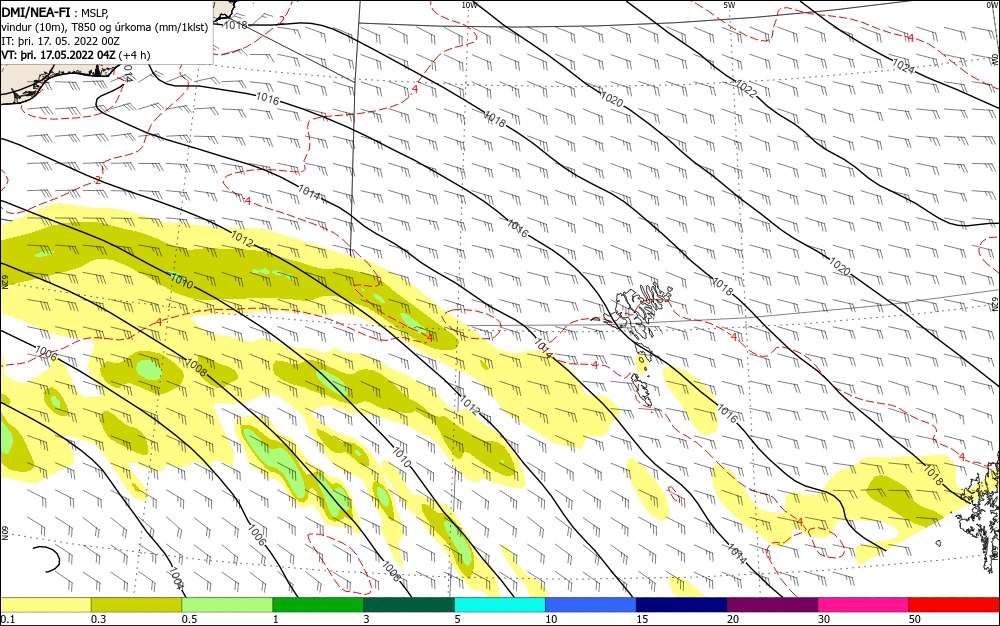This screenshot has height=626, width=1000.
Task: Click the 'vindur (10m), T850 og úrkoma' line
Action: pyautogui.click(x=105, y=27)
